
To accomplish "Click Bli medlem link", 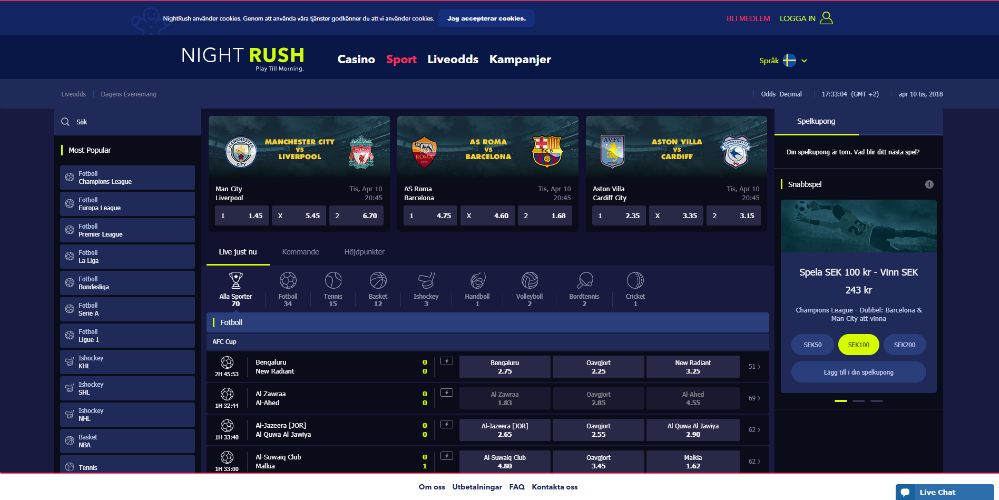I will (748, 18).
